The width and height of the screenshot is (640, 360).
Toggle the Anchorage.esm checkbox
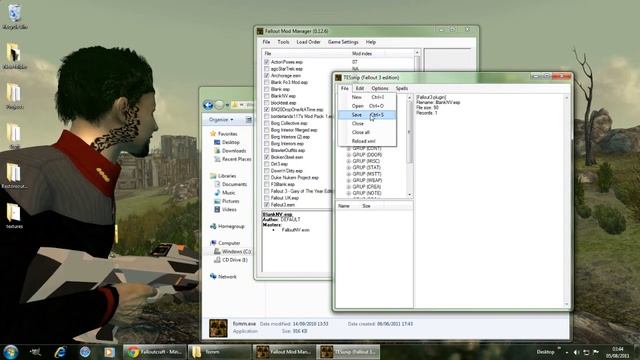[x=267, y=76]
